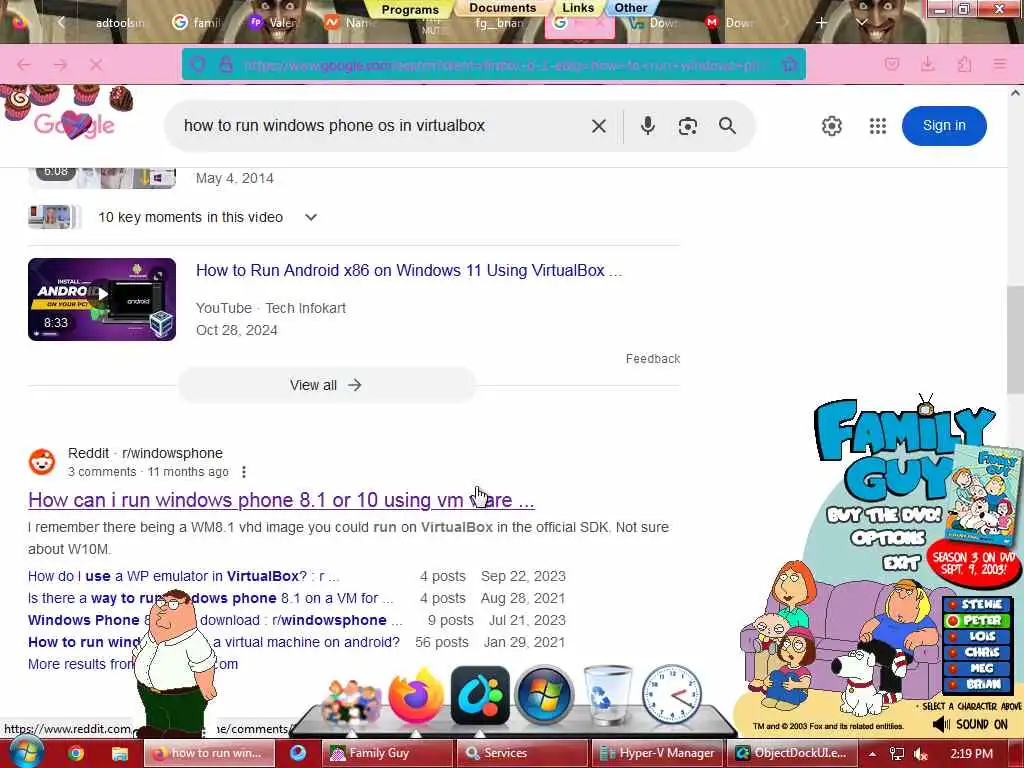Clear the search box with the X icon
The width and height of the screenshot is (1024, 768).
598,126
